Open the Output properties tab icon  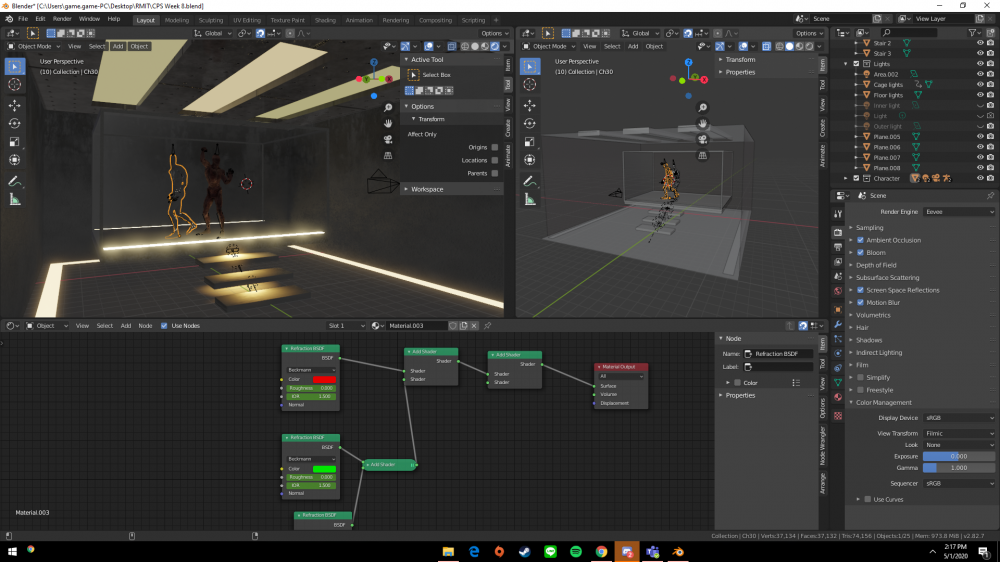click(838, 247)
